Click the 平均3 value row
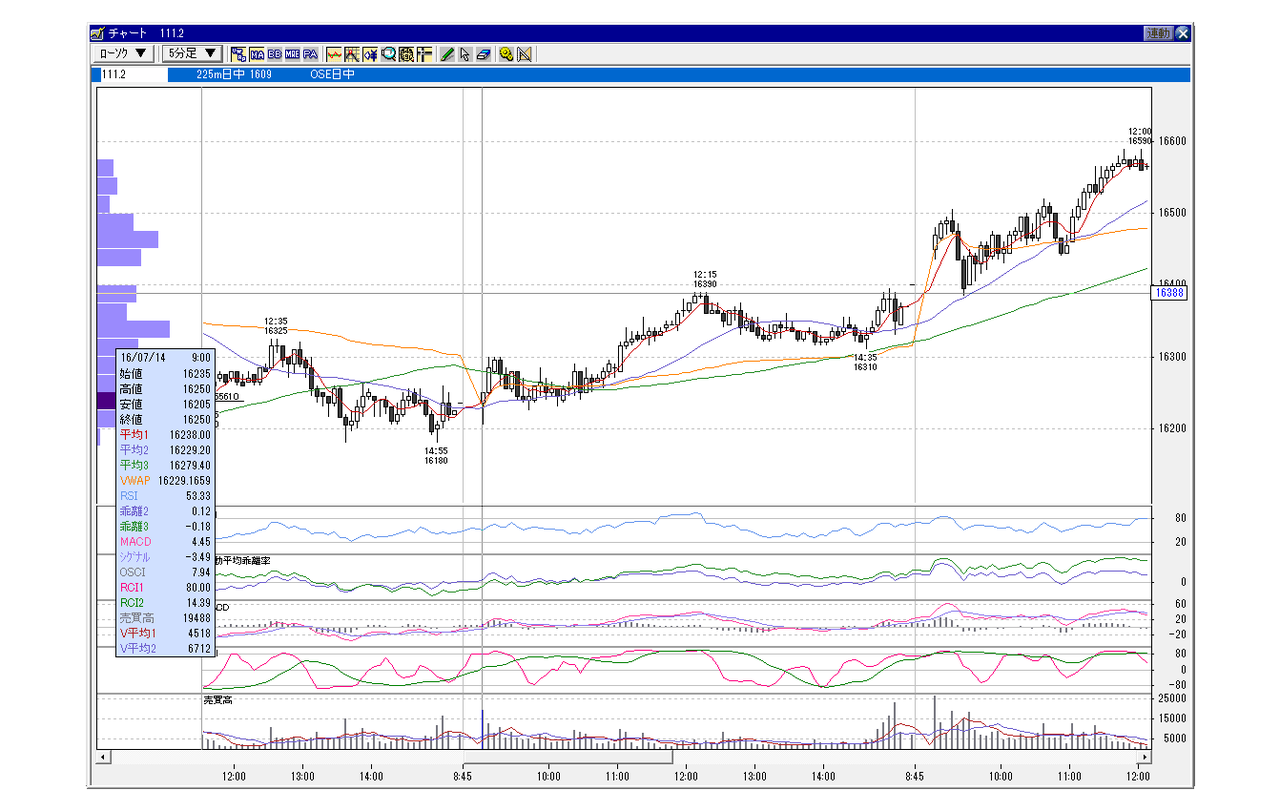 (x=165, y=465)
